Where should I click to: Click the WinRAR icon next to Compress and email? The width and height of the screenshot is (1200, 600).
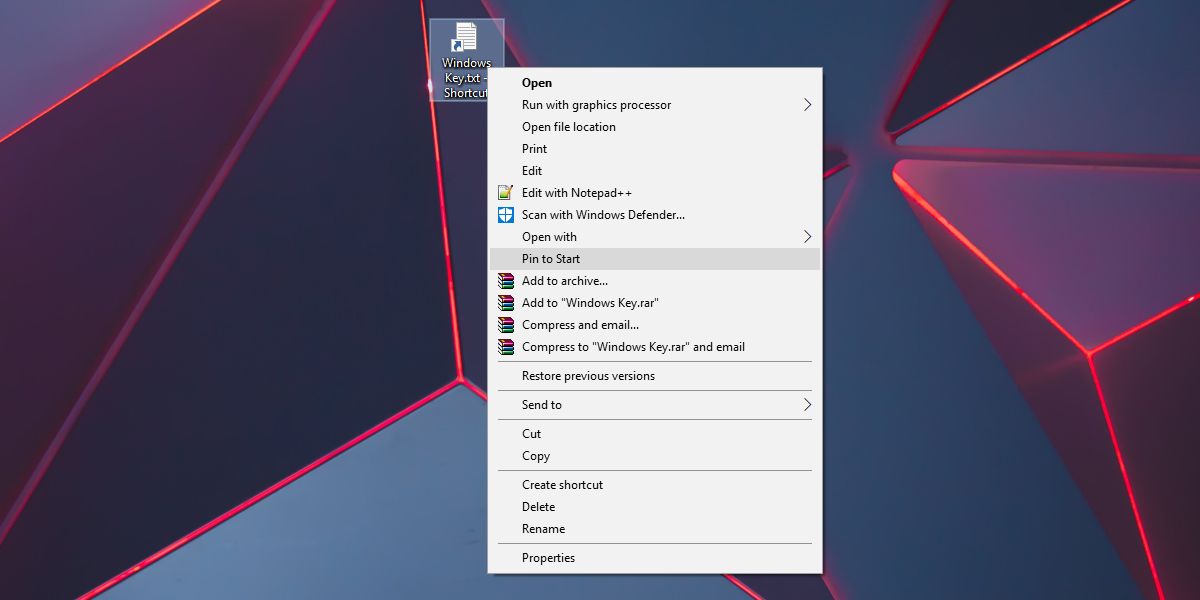pos(505,324)
